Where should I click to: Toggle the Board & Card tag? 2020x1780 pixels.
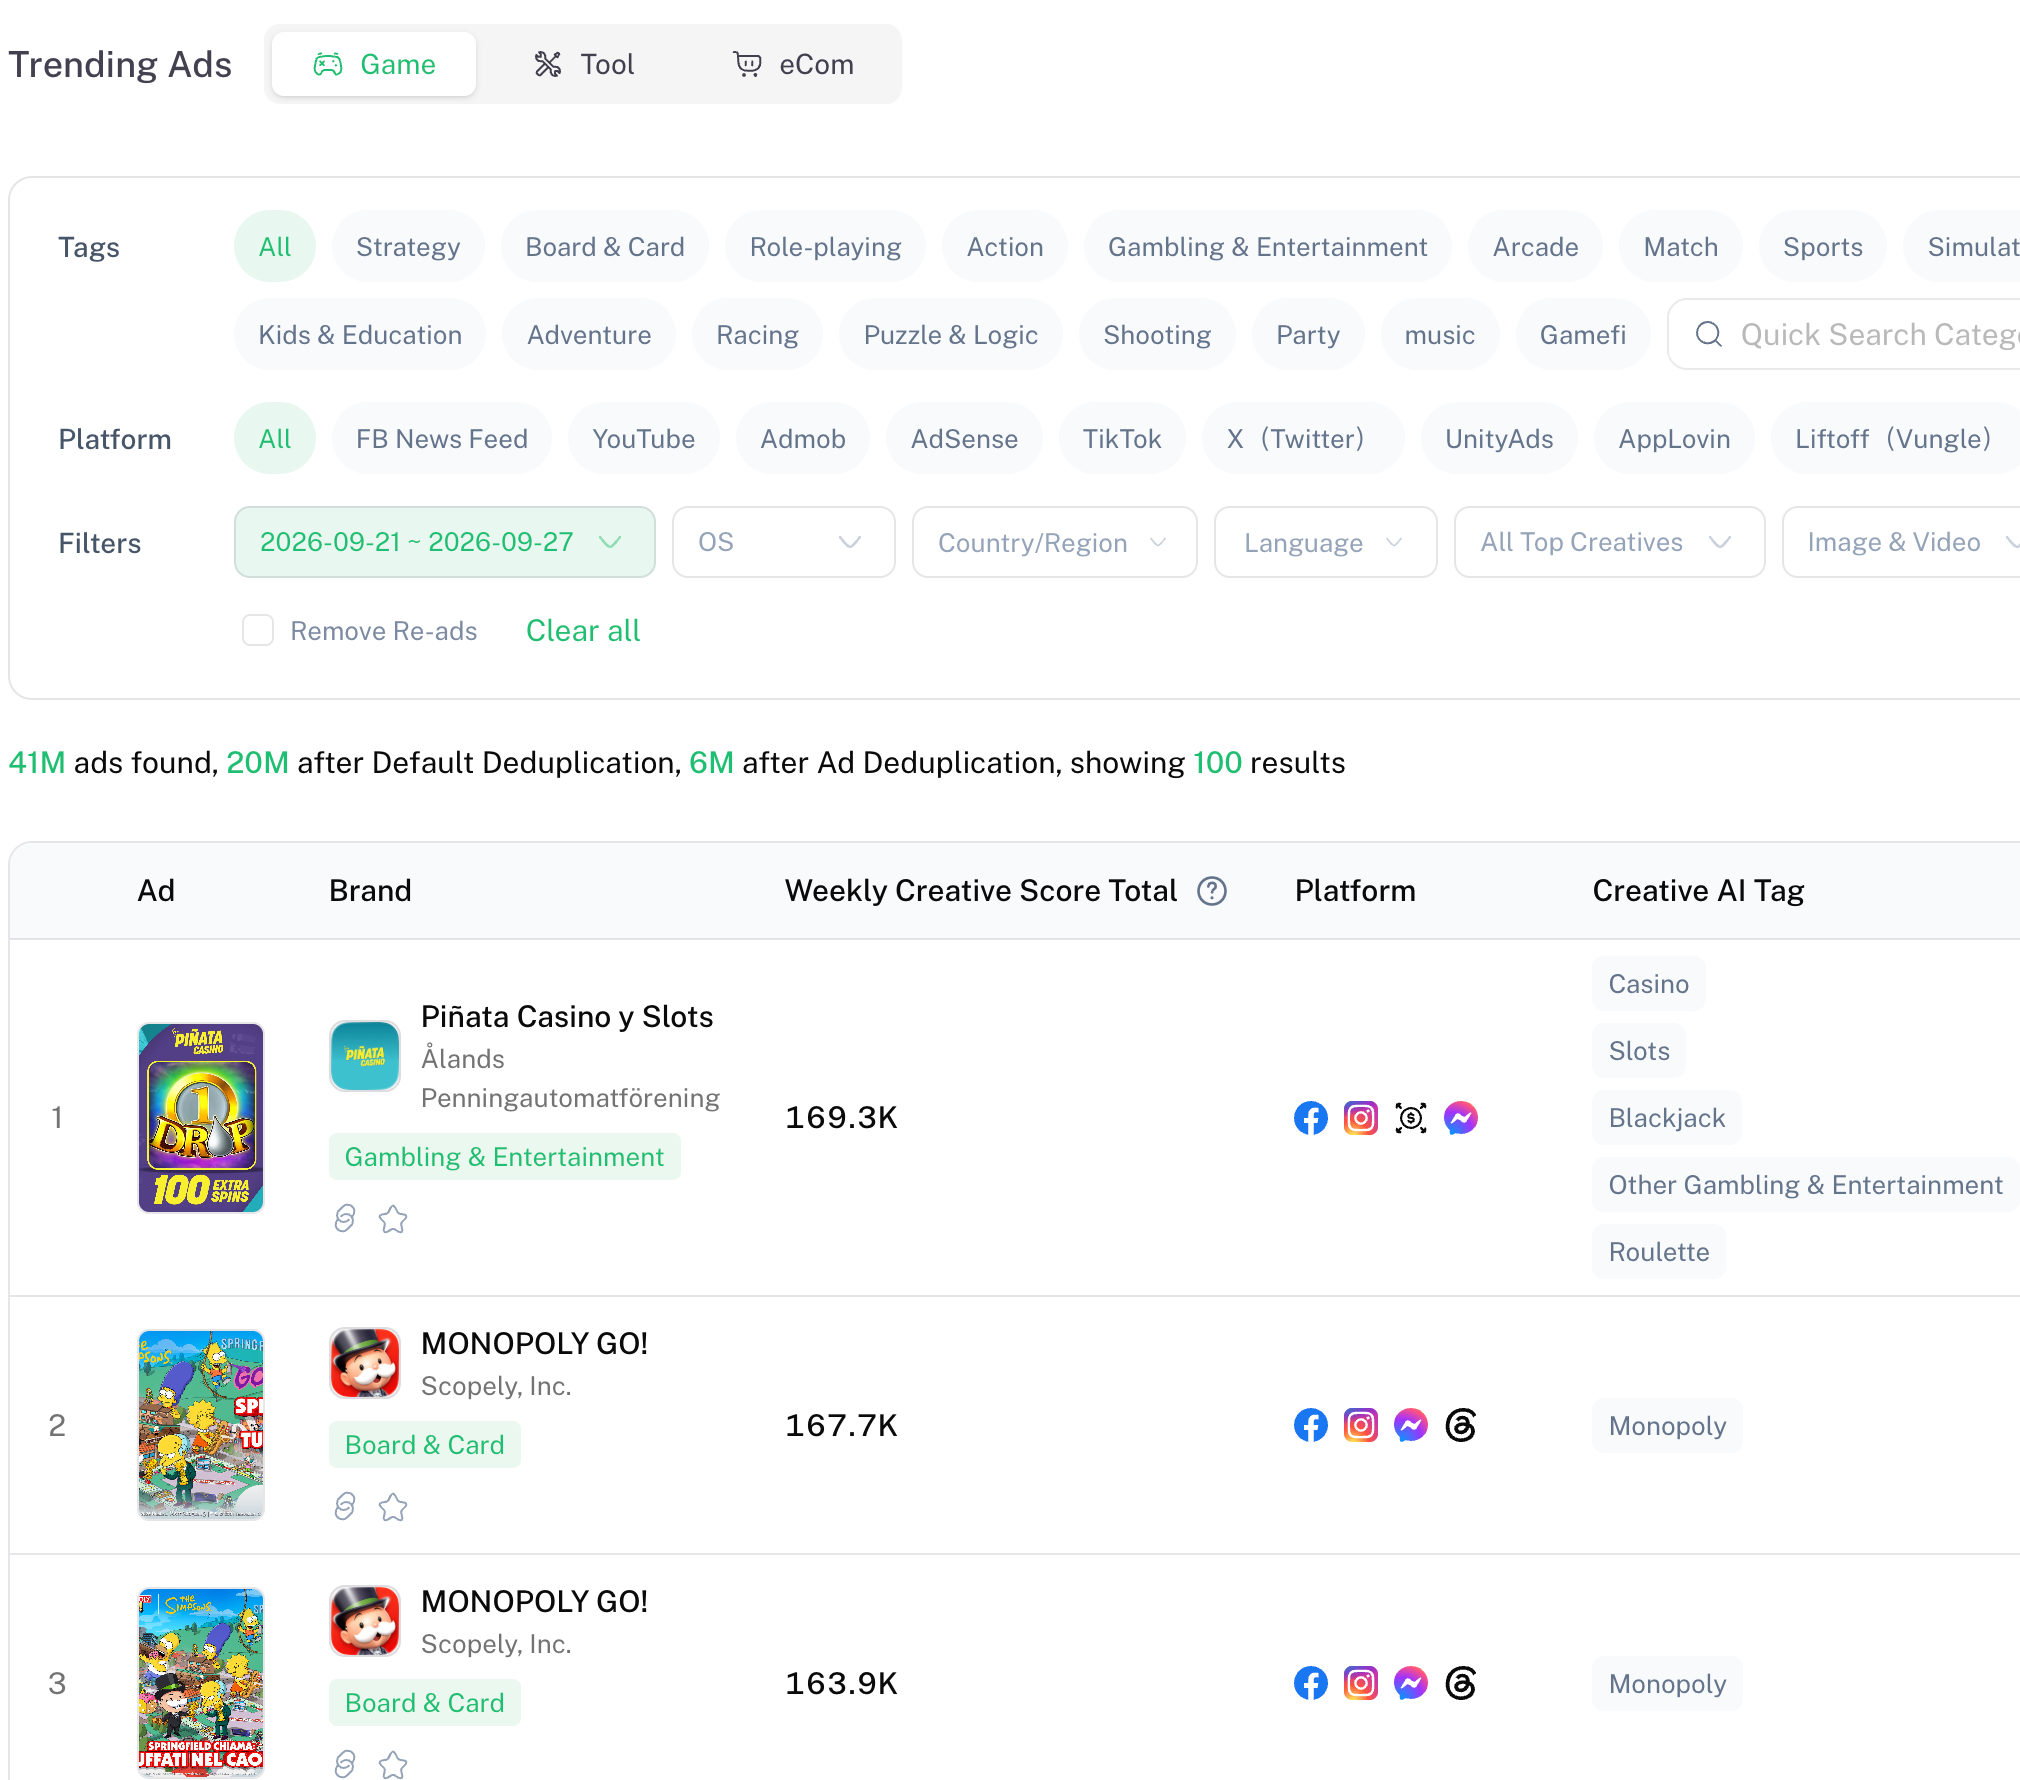(x=605, y=246)
